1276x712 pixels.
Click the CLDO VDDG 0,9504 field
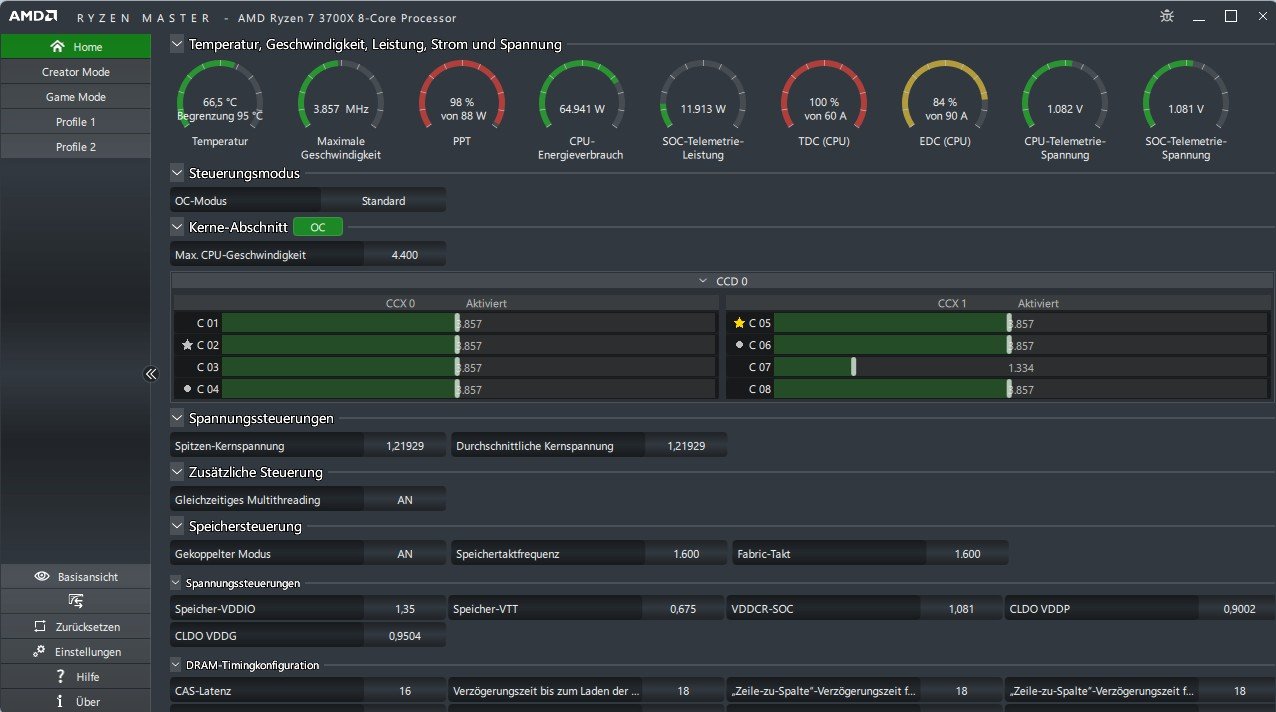pos(405,635)
